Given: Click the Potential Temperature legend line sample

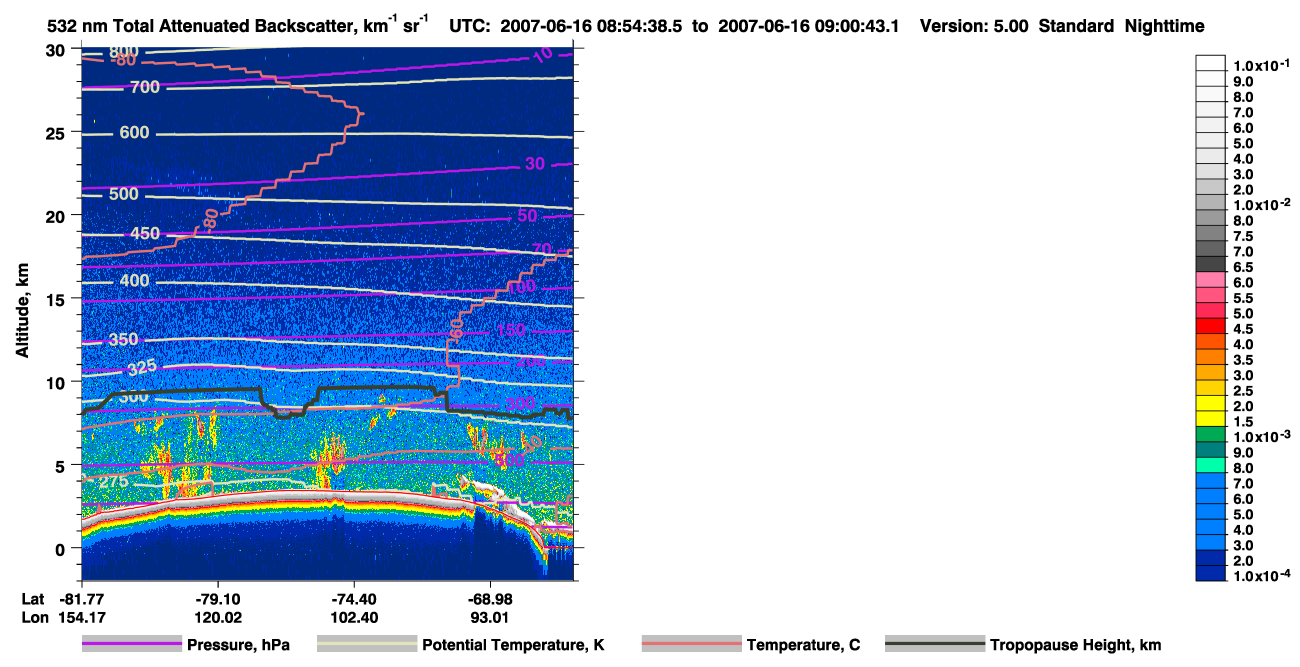Looking at the screenshot, I should point(367,645).
